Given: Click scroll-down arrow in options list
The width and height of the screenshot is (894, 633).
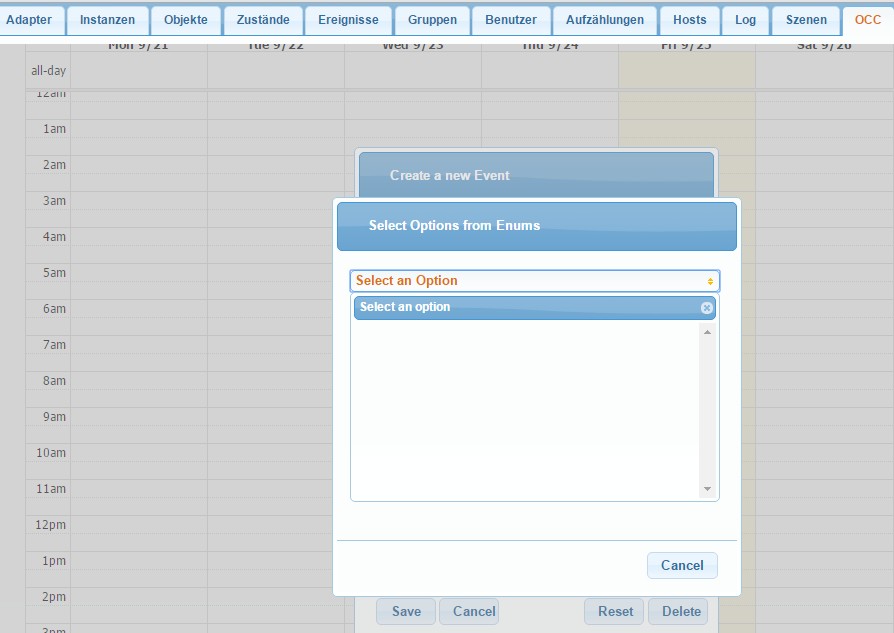Looking at the screenshot, I should (x=707, y=489).
